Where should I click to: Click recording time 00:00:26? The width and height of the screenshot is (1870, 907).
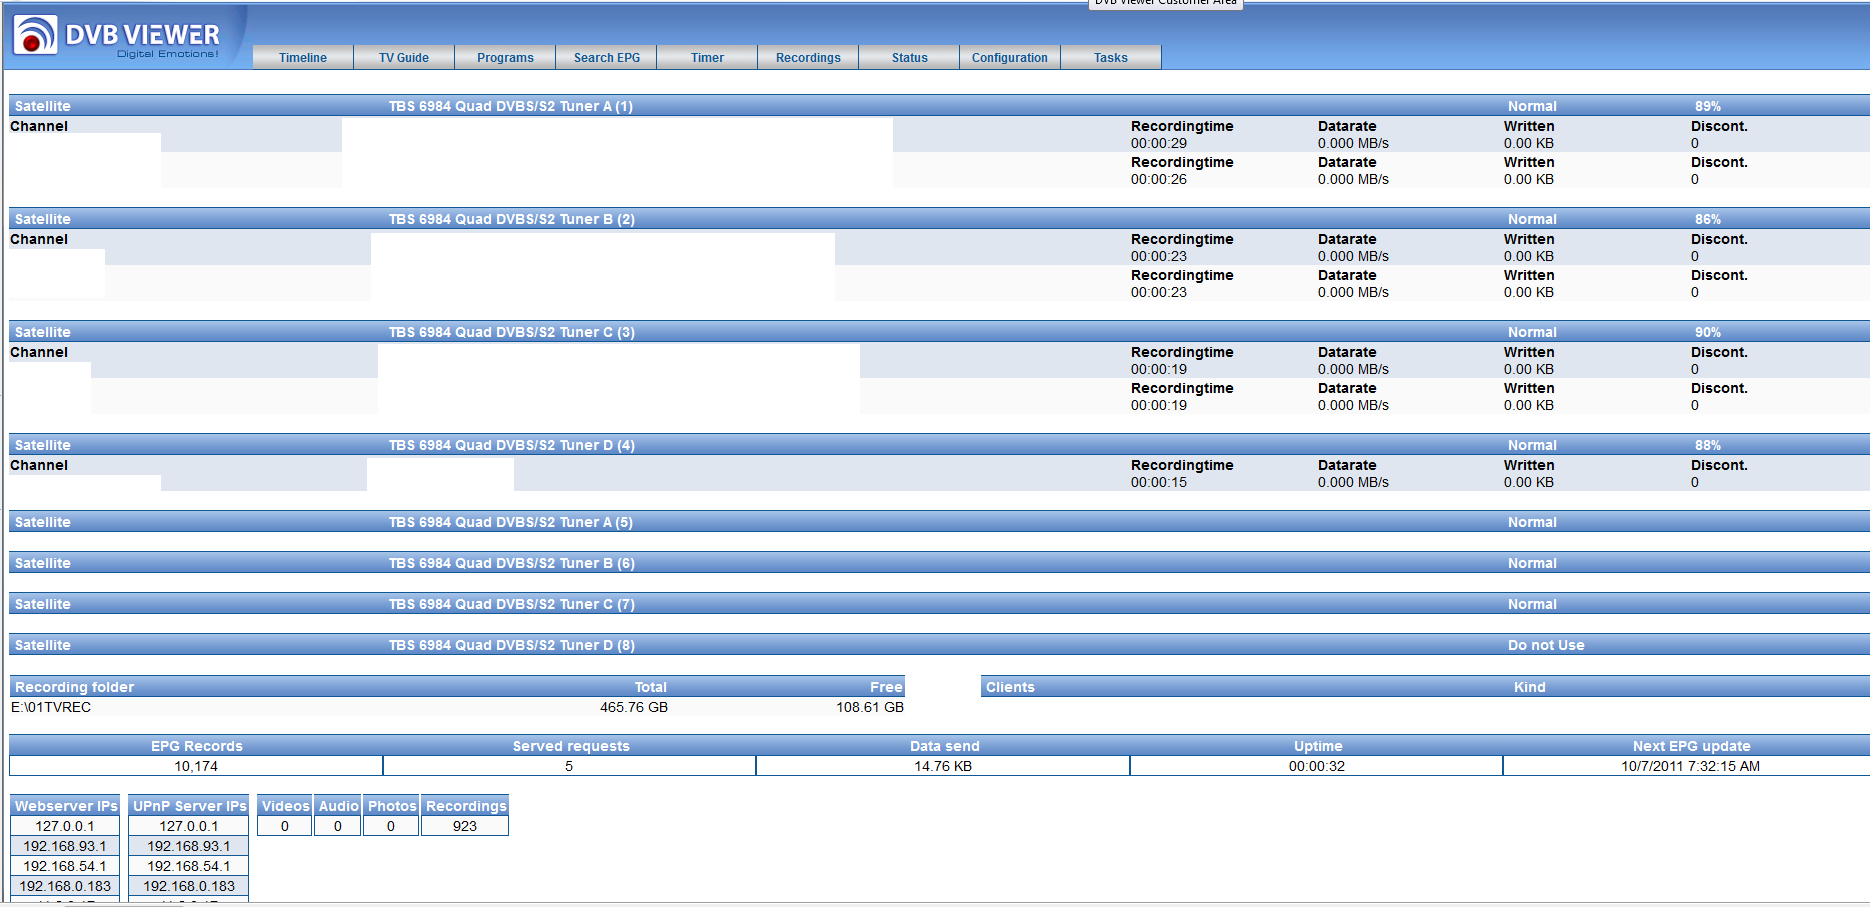[1159, 179]
